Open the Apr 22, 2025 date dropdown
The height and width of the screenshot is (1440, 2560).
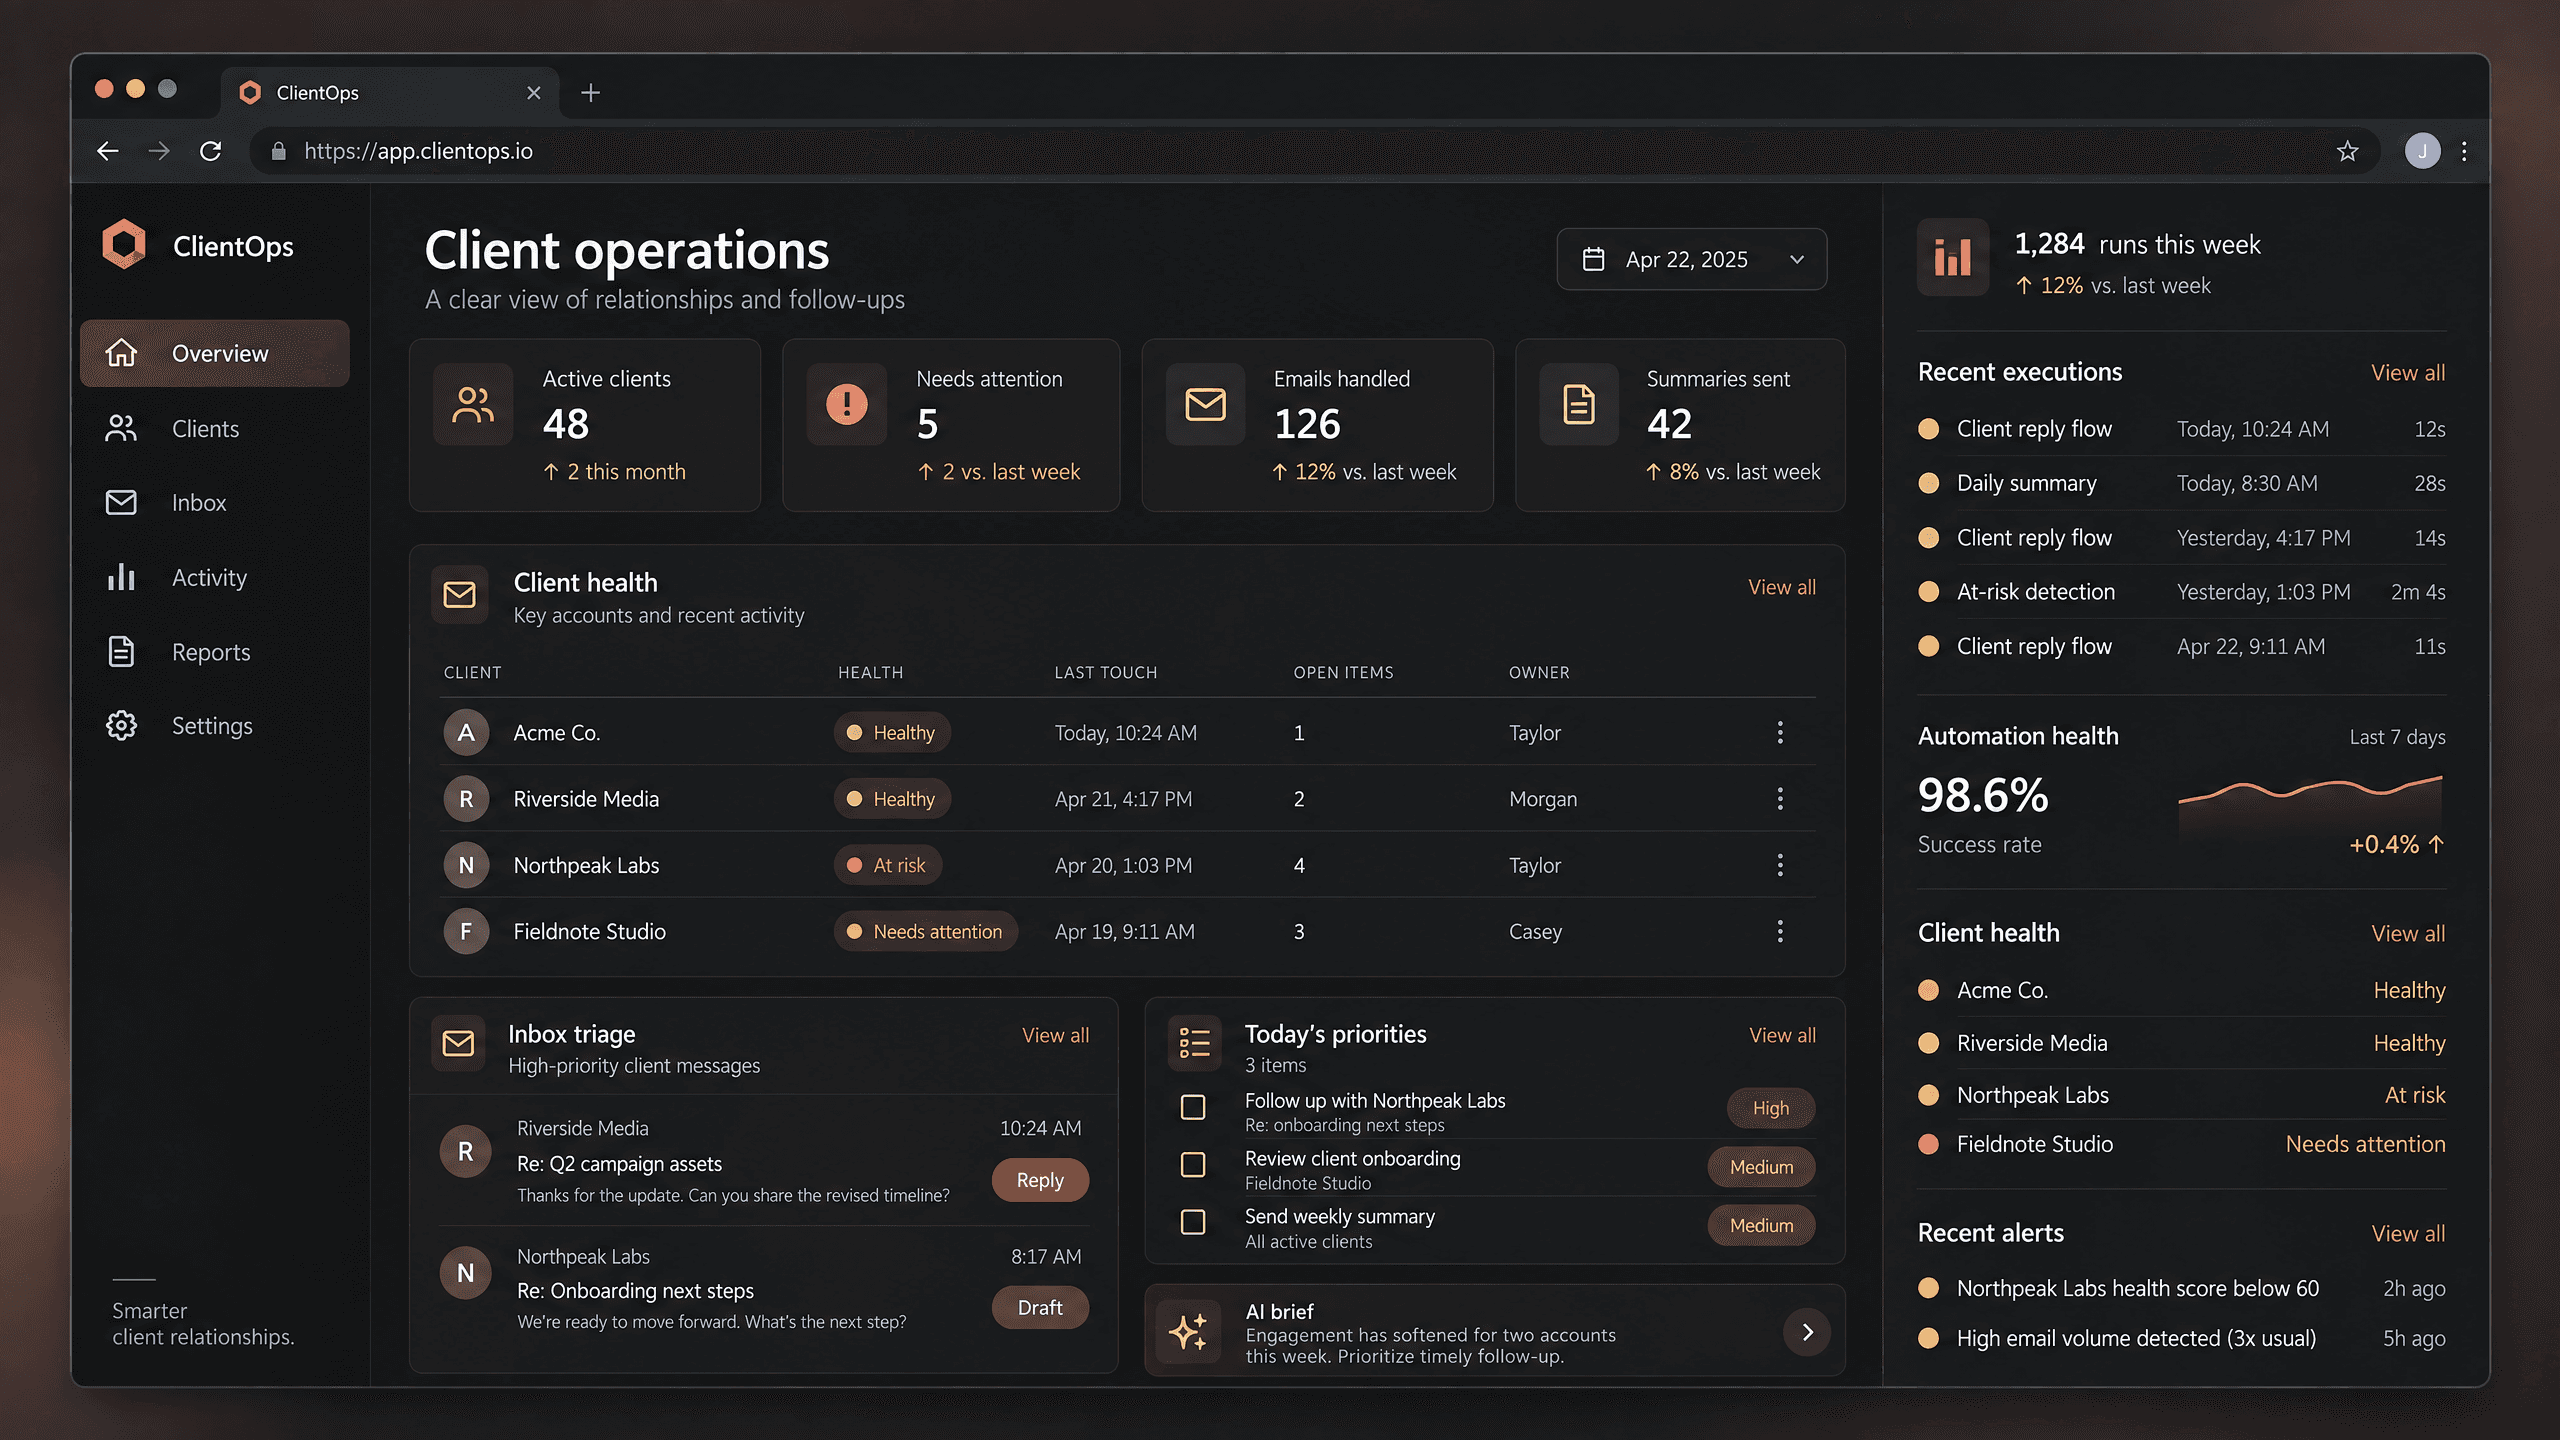coord(1692,259)
